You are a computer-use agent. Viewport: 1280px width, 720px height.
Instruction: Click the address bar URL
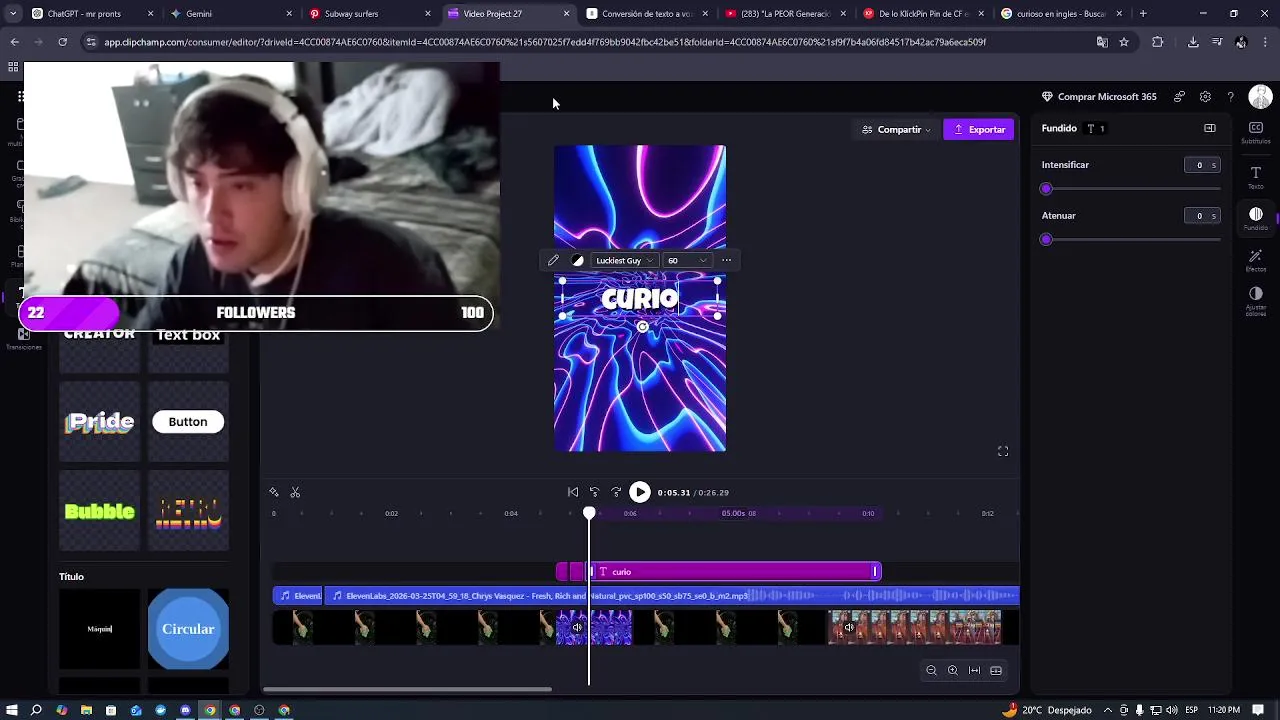[x=545, y=42]
